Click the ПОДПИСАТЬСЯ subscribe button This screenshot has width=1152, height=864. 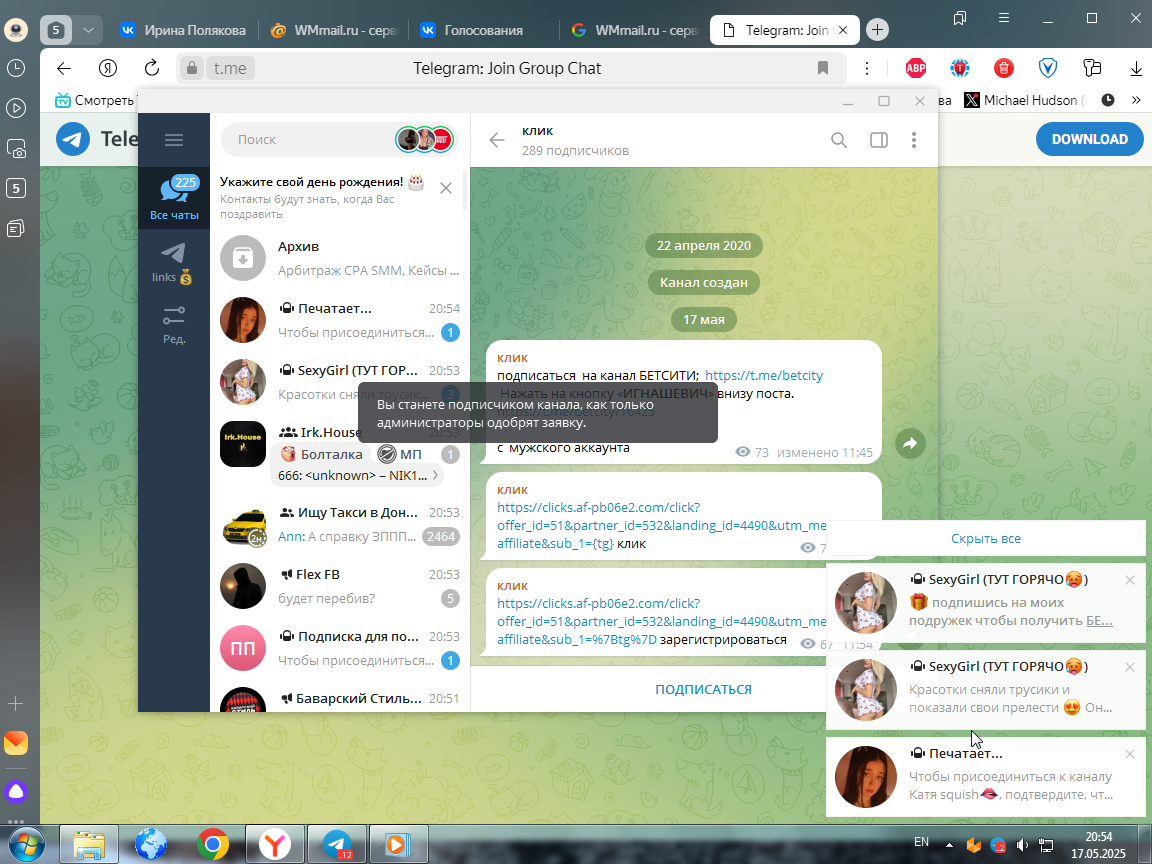coord(703,689)
